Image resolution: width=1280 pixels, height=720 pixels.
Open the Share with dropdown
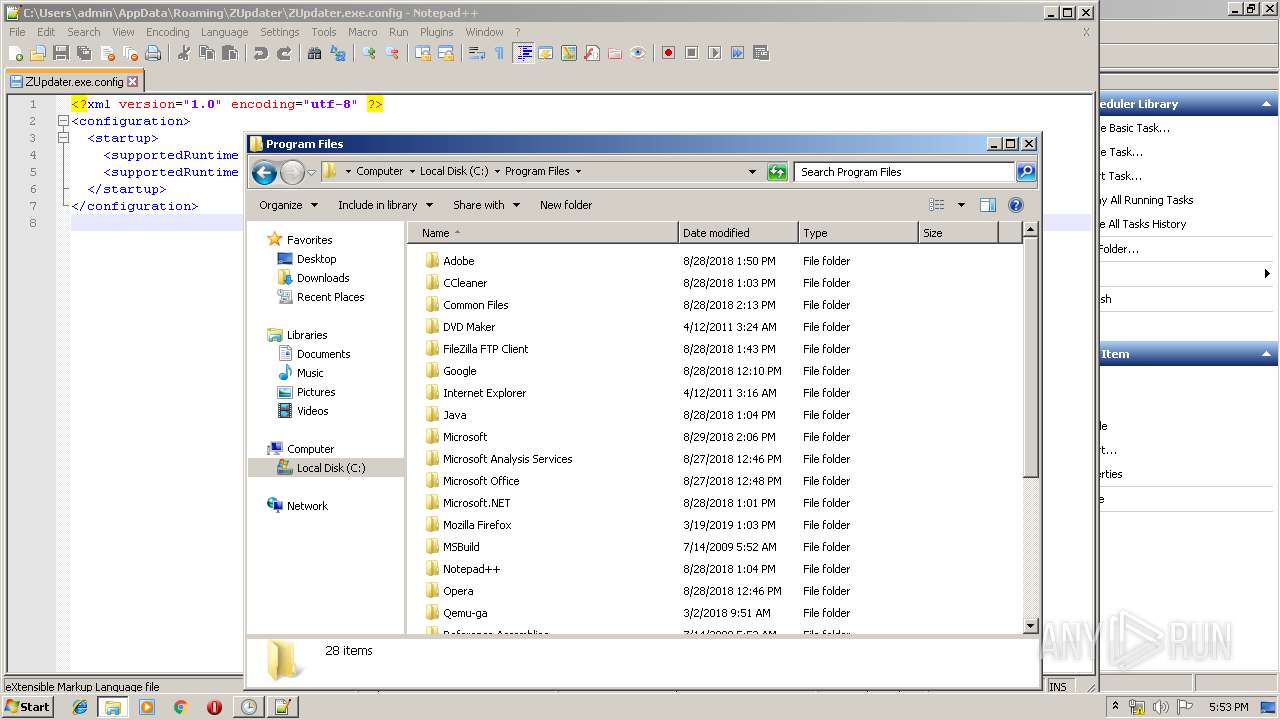click(x=486, y=205)
